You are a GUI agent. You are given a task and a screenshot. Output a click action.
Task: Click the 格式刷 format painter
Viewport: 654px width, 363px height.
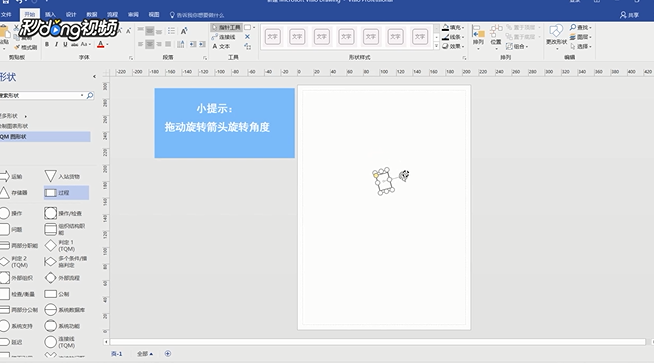26,47
